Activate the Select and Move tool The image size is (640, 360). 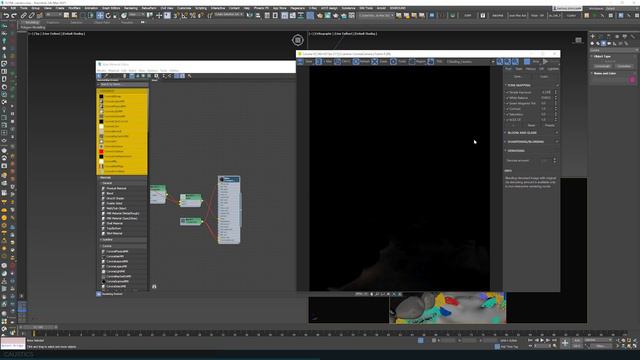click(100, 16)
